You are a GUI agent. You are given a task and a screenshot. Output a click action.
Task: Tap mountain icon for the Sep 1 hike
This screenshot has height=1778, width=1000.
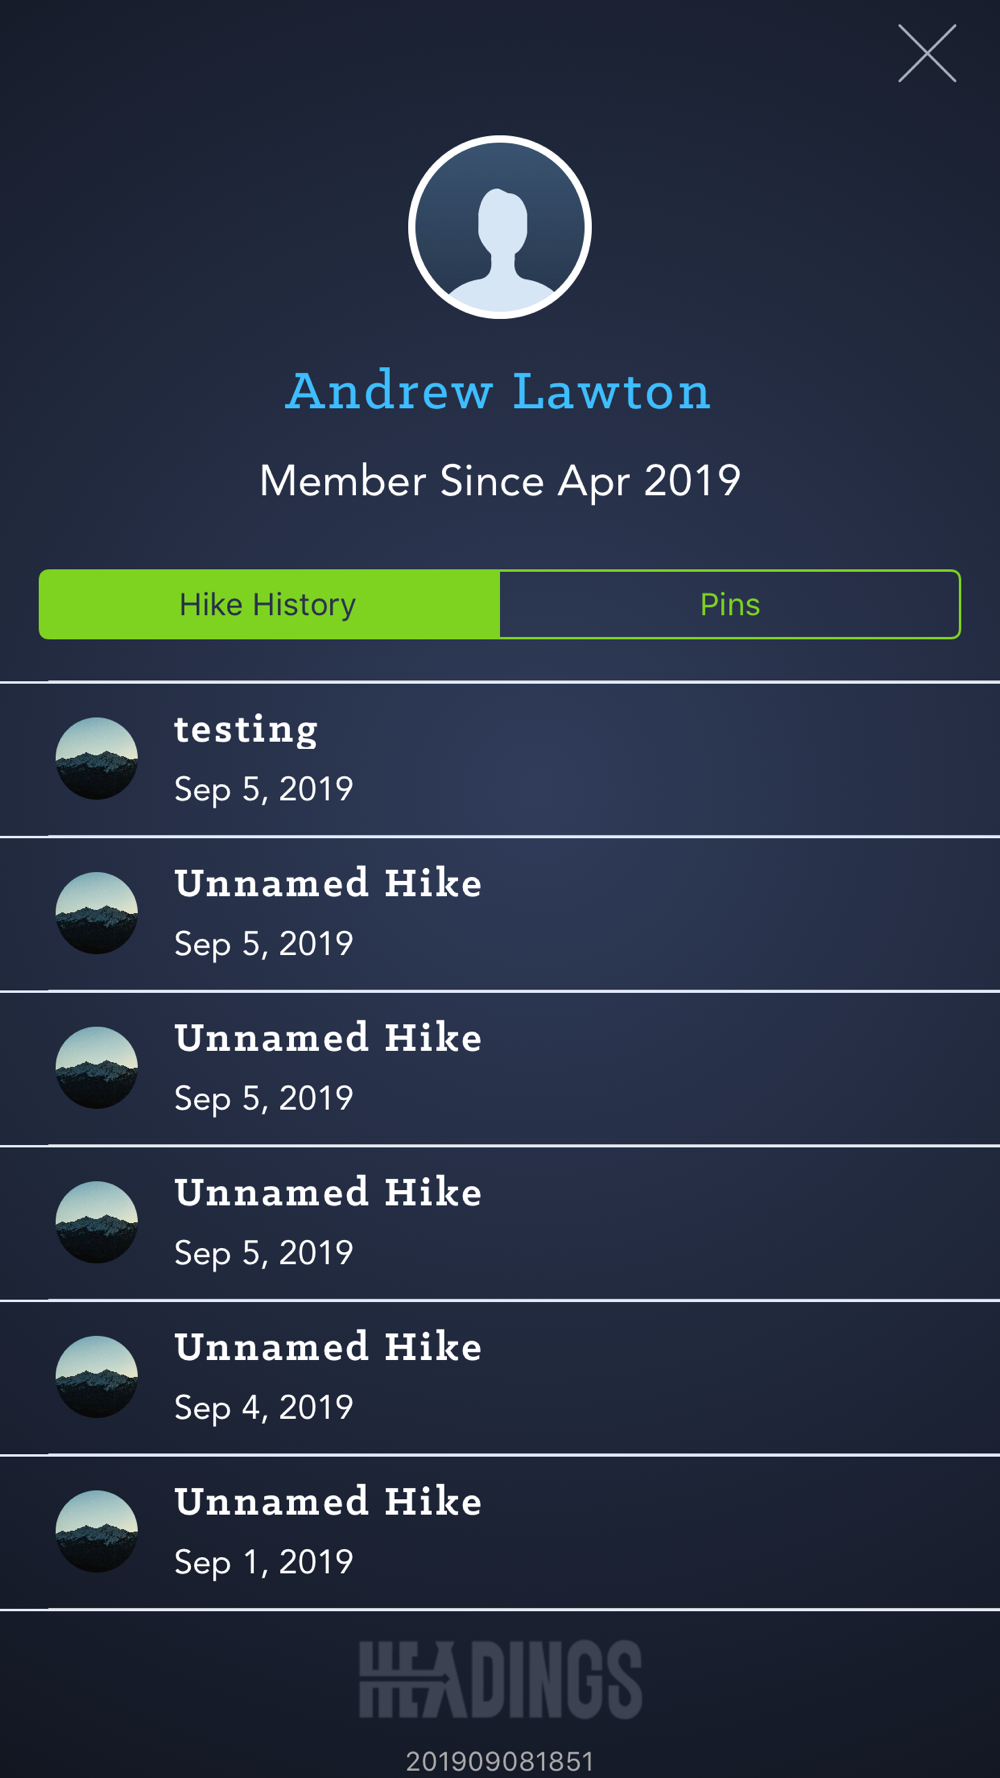[x=97, y=1531]
